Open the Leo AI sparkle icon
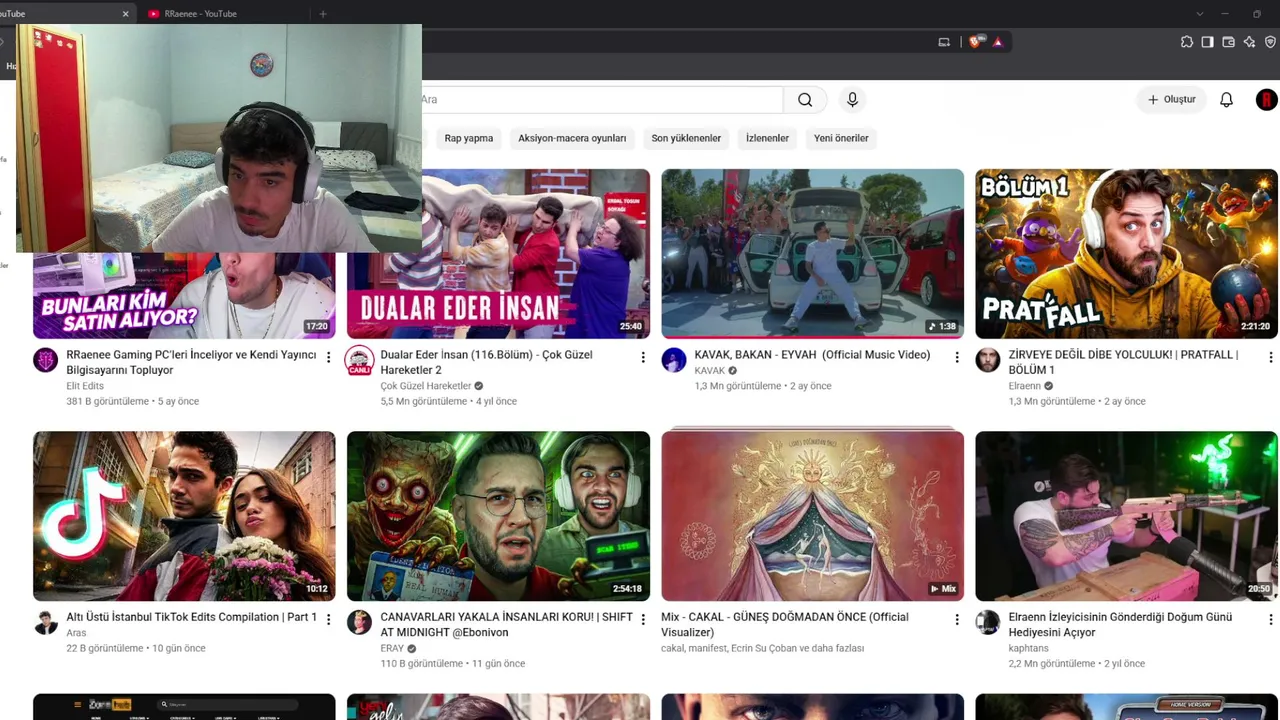Screen dimensions: 1280x720 pos(1250,42)
